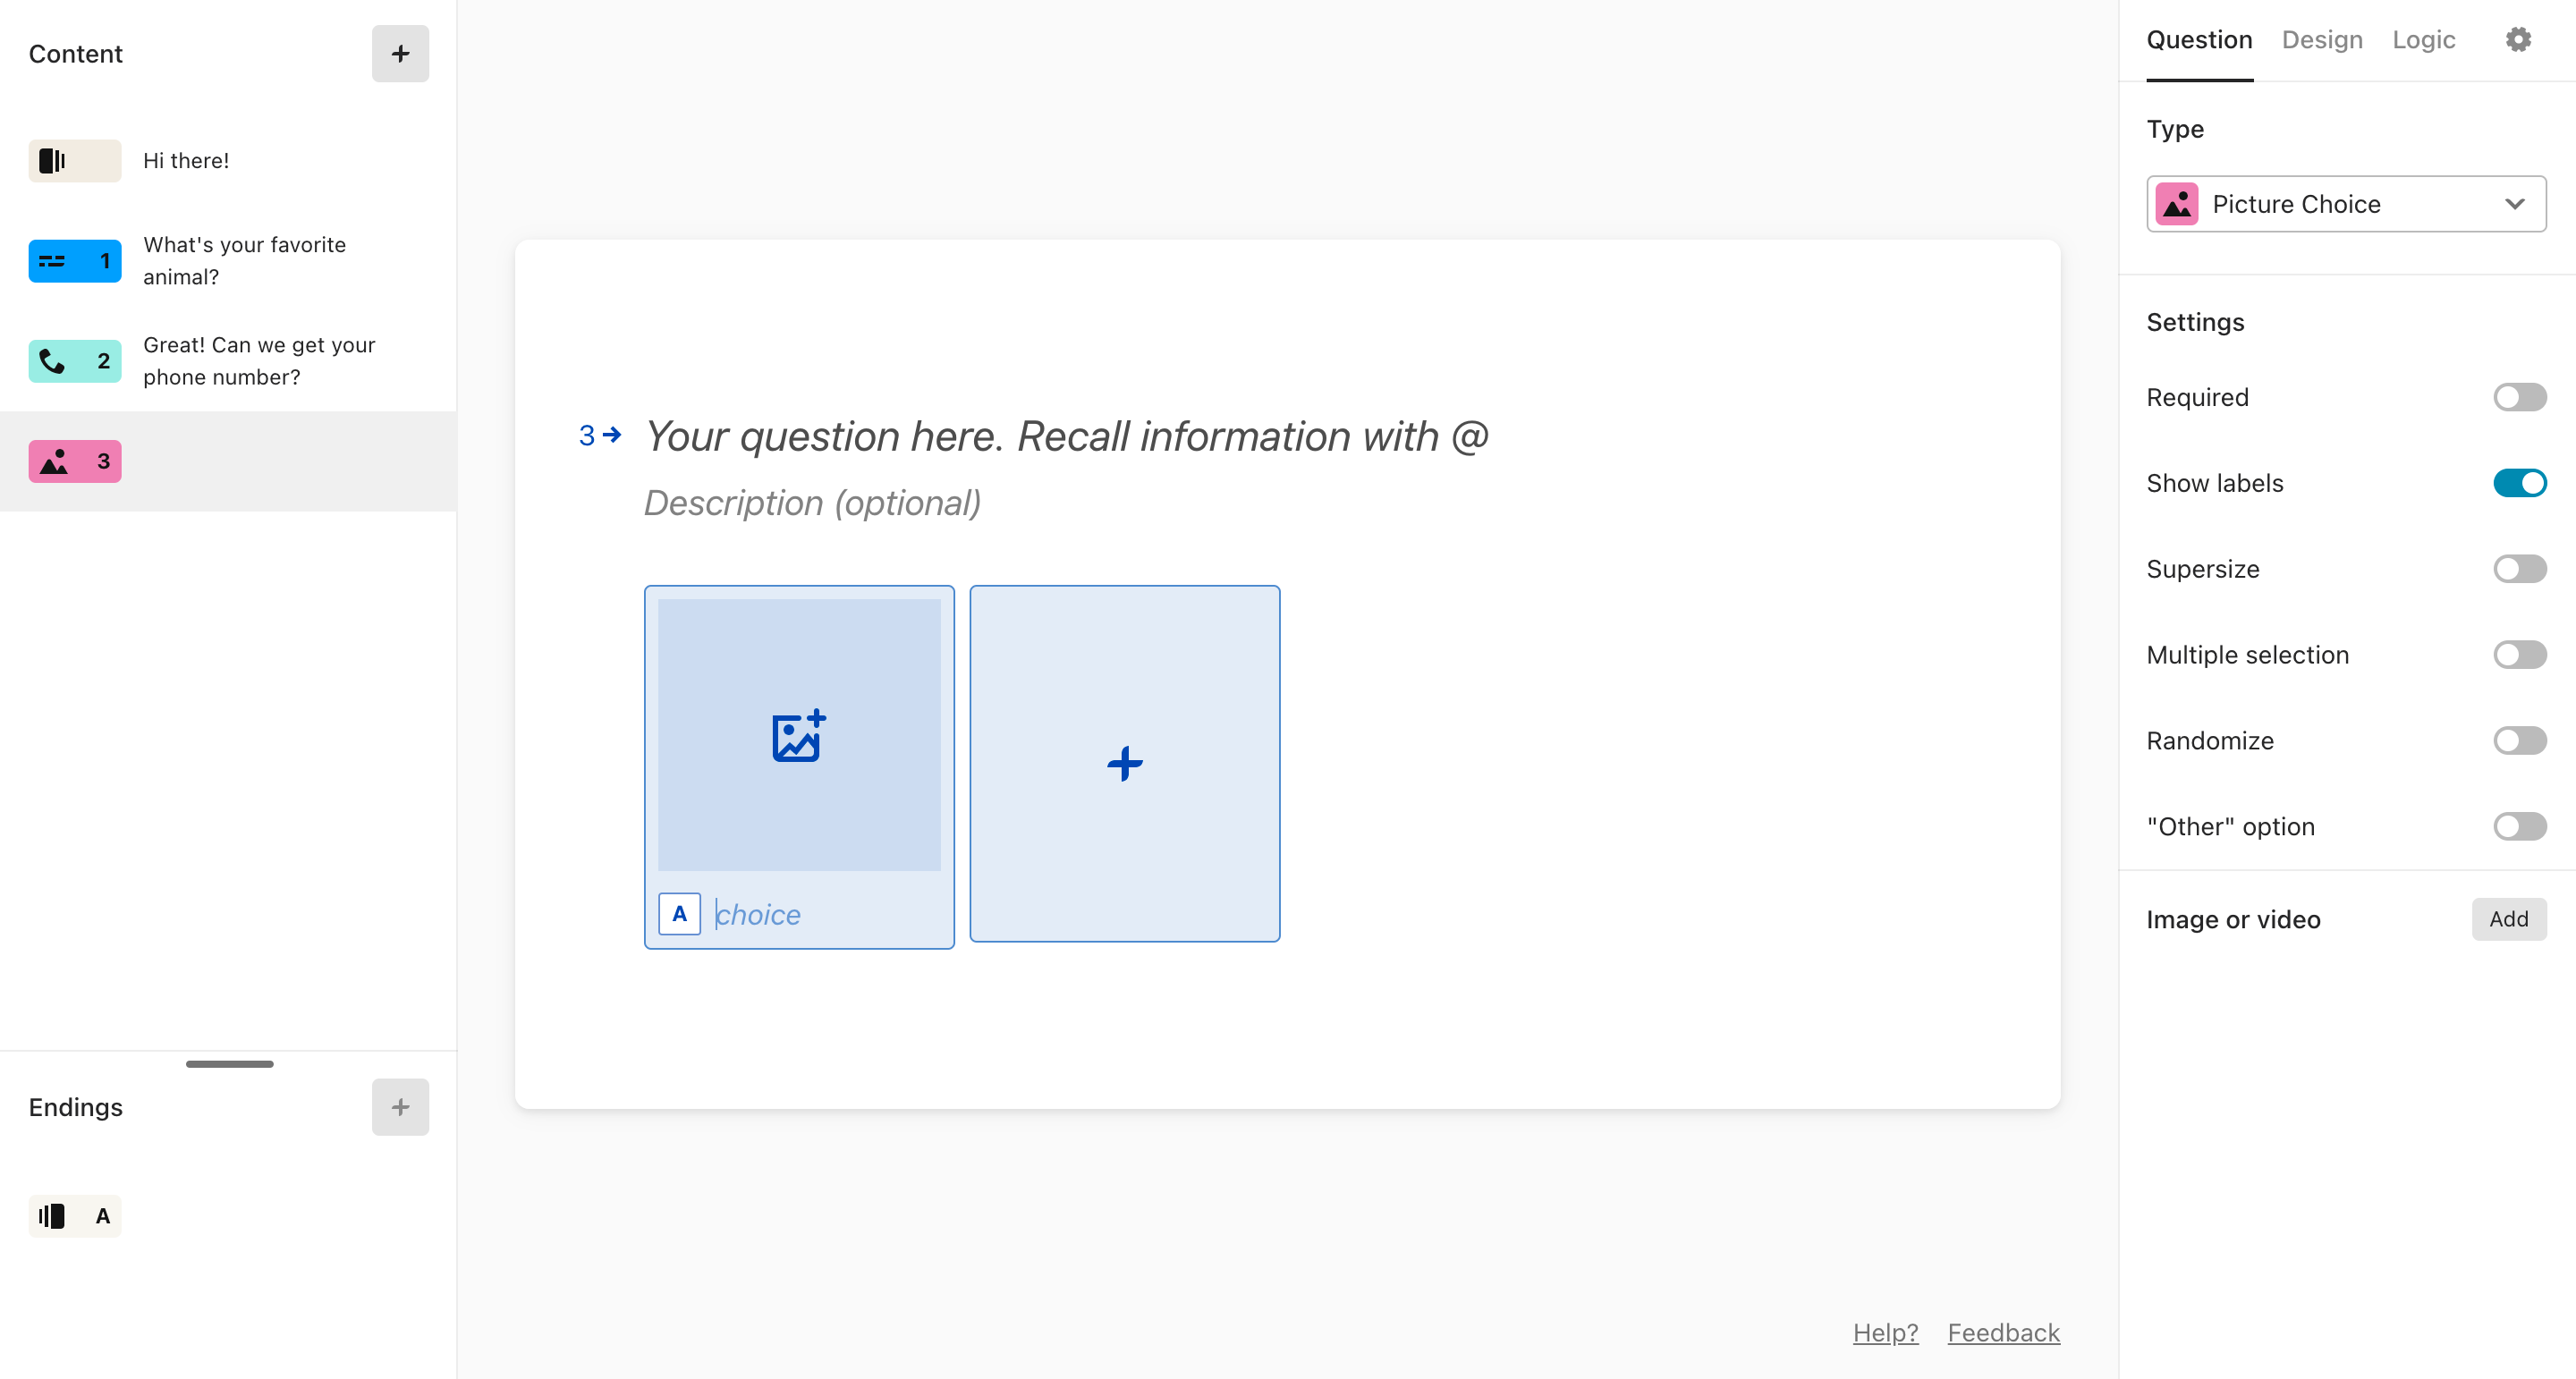This screenshot has width=2576, height=1379.
Task: Open the Feedback link
Action: [2003, 1333]
